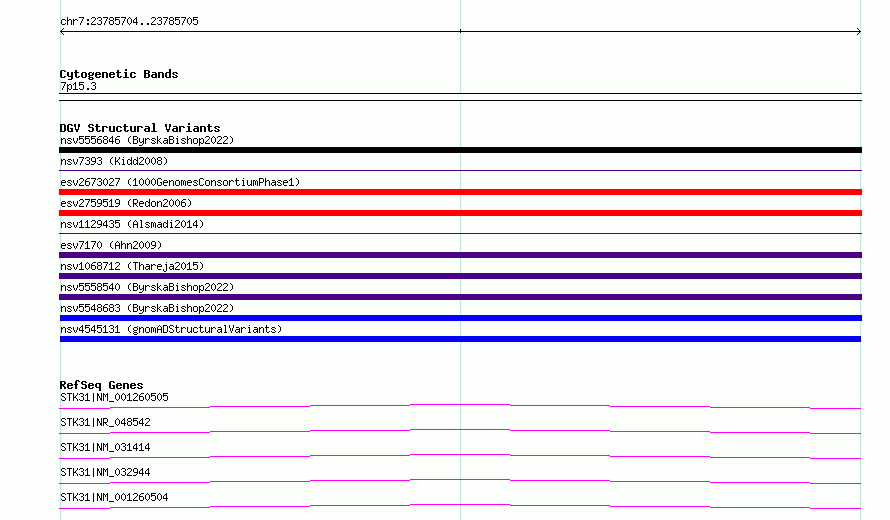The height and width of the screenshot is (520, 890).
Task: Open transcript STK31|NR_048542
Action: click(105, 422)
